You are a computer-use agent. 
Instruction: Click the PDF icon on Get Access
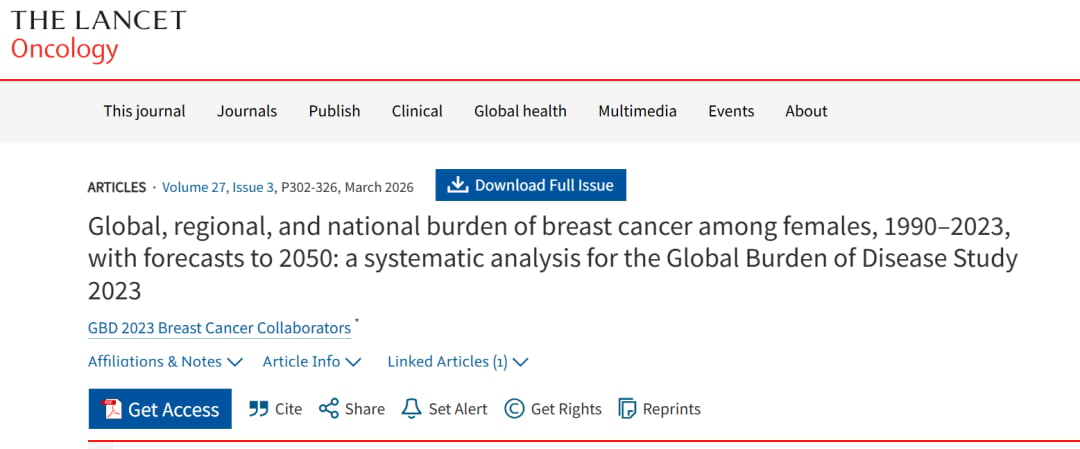click(112, 409)
